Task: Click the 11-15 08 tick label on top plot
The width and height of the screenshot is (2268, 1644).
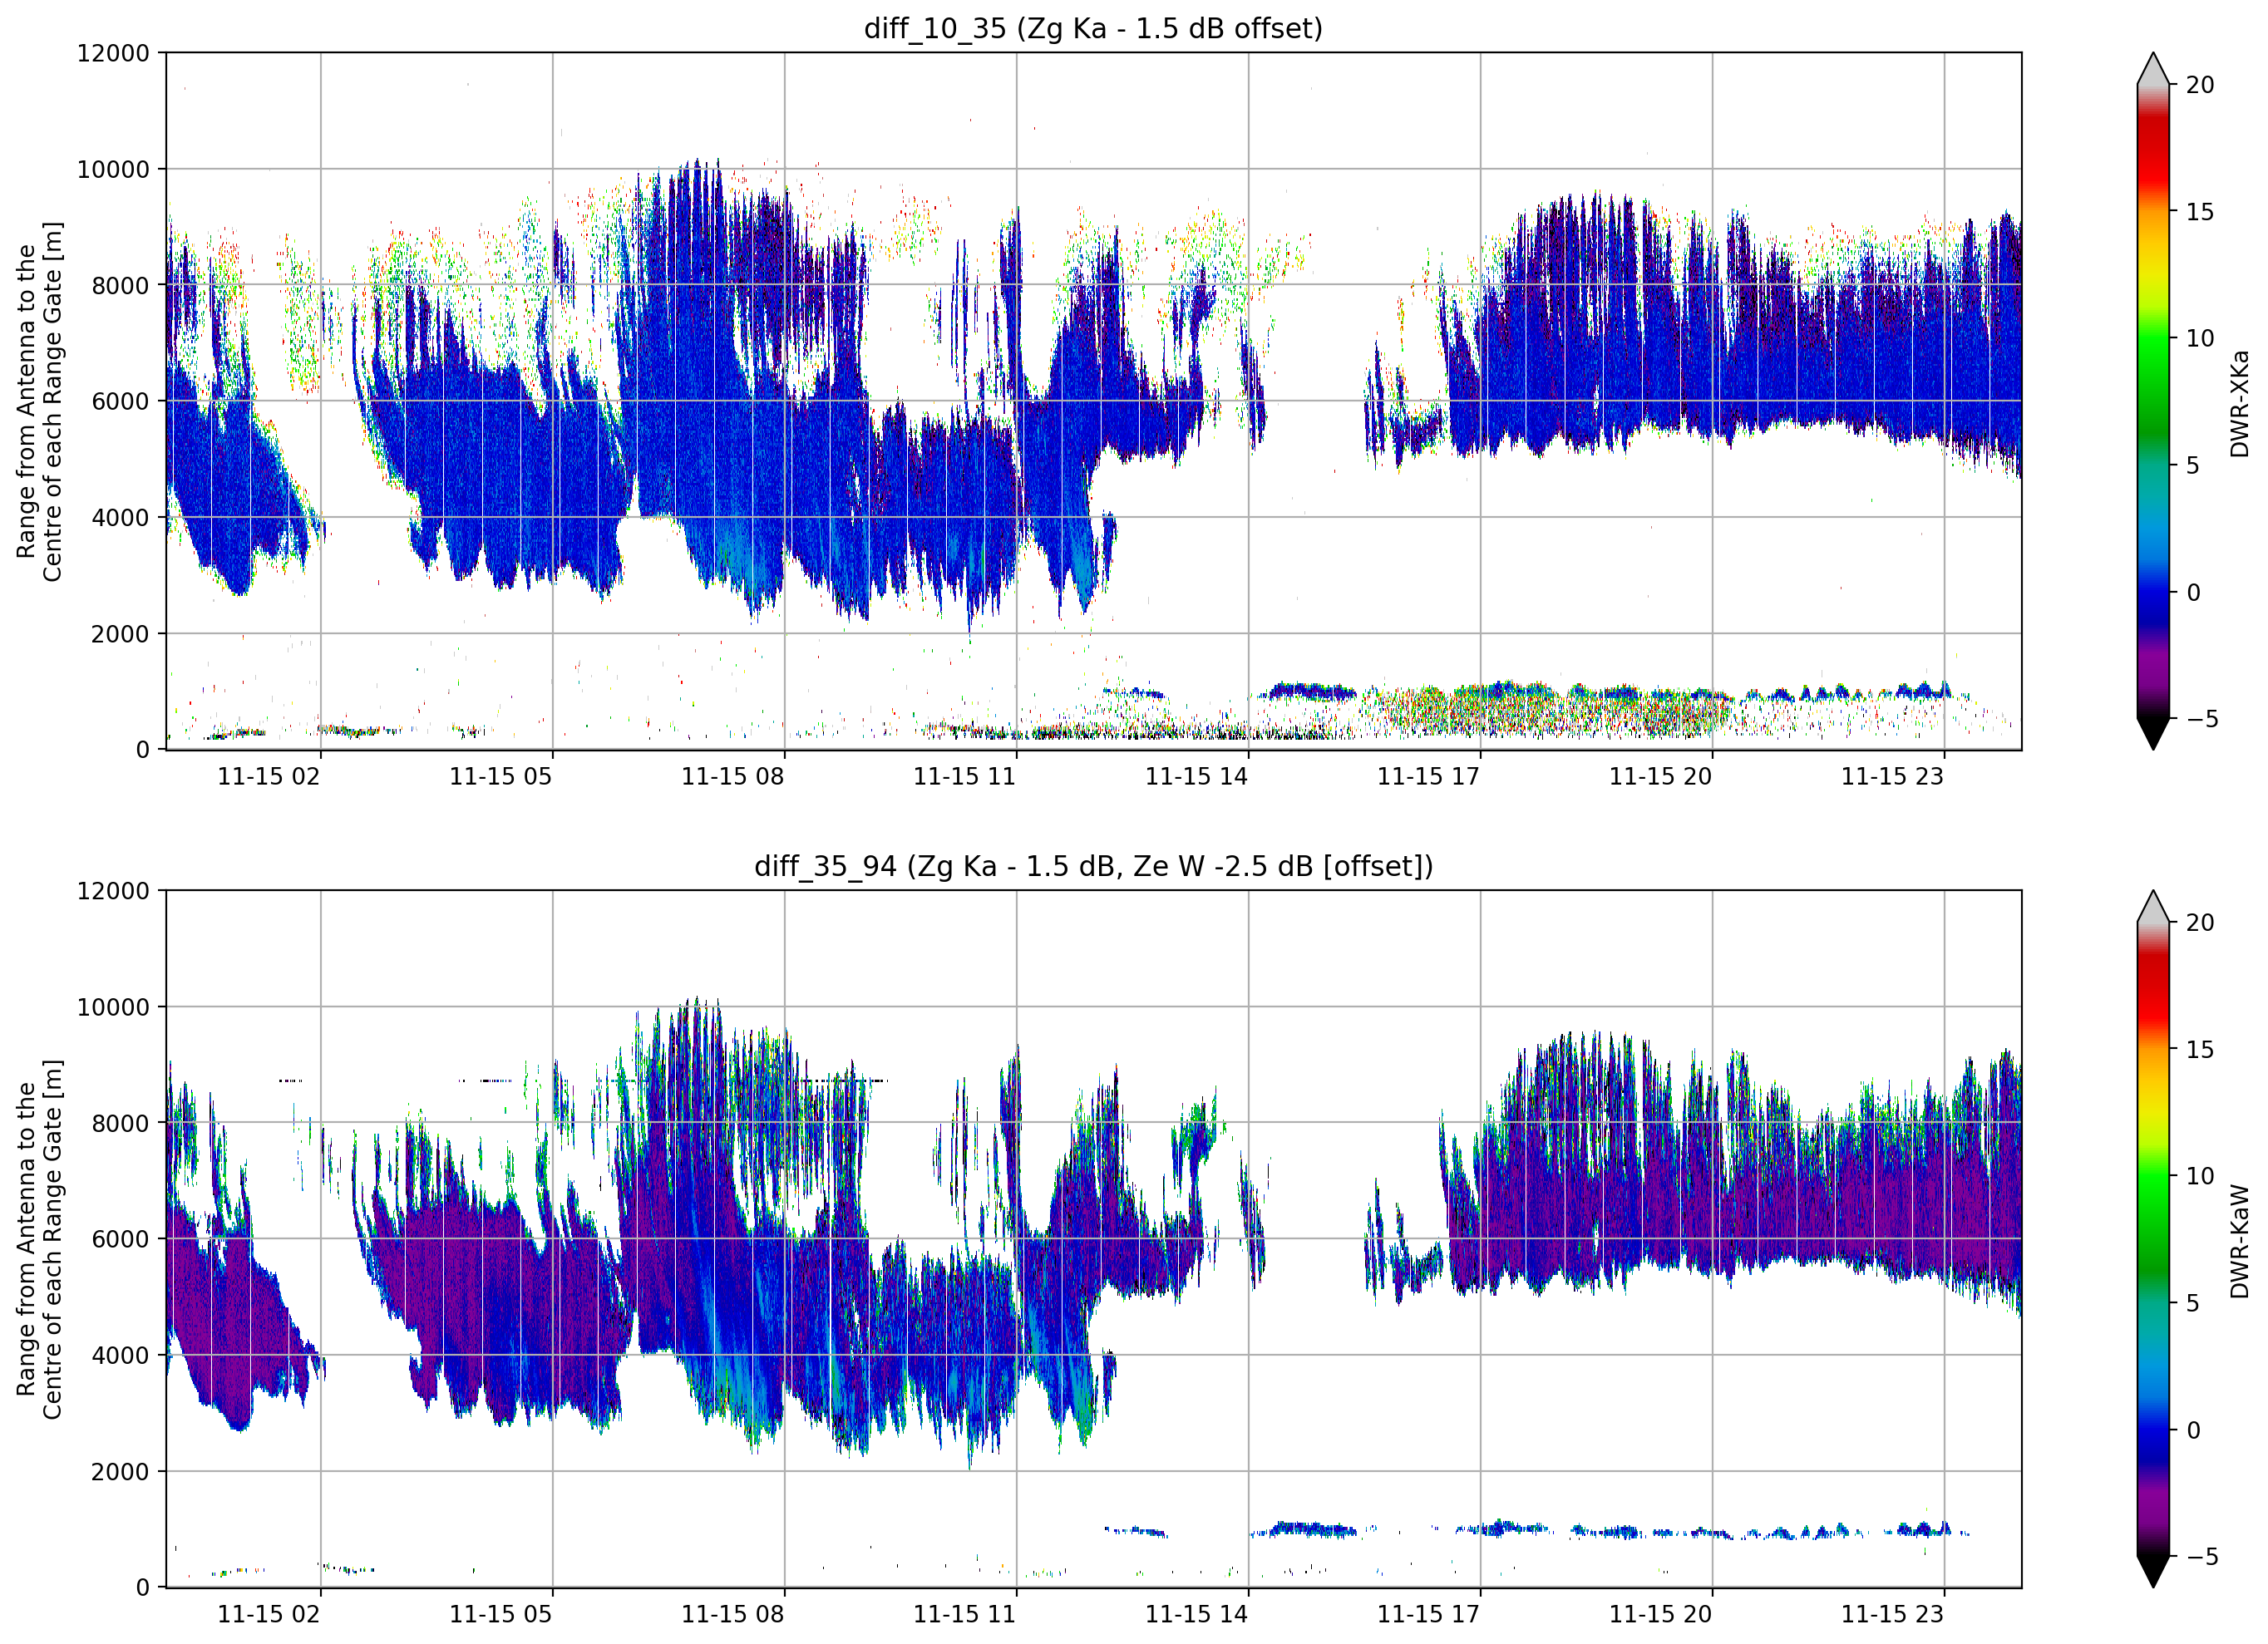Action: tap(732, 776)
